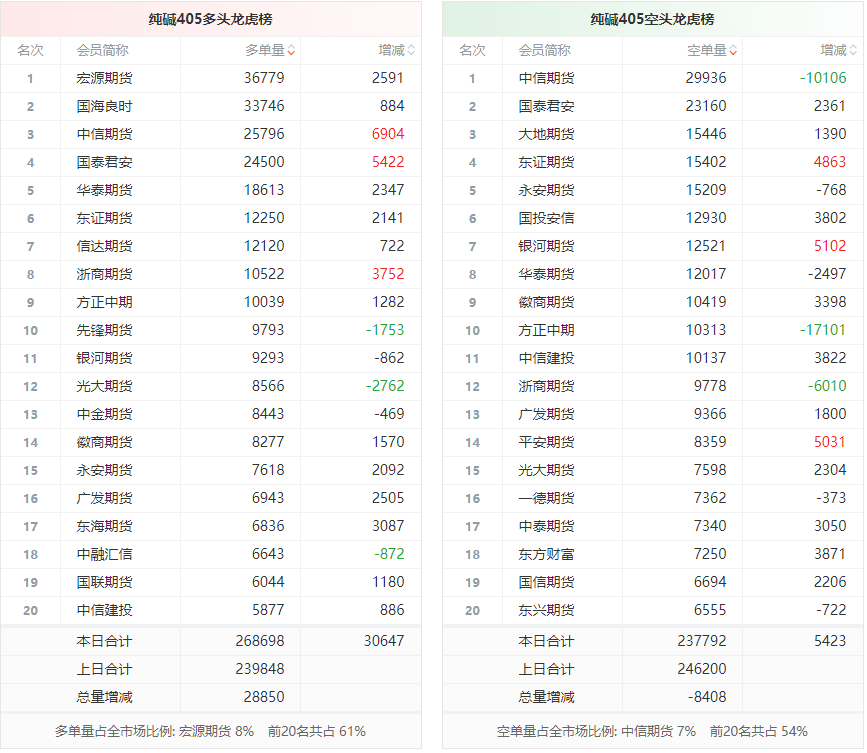The width and height of the screenshot is (867, 753).
Task: Click short total change -8408
Action: click(707, 697)
